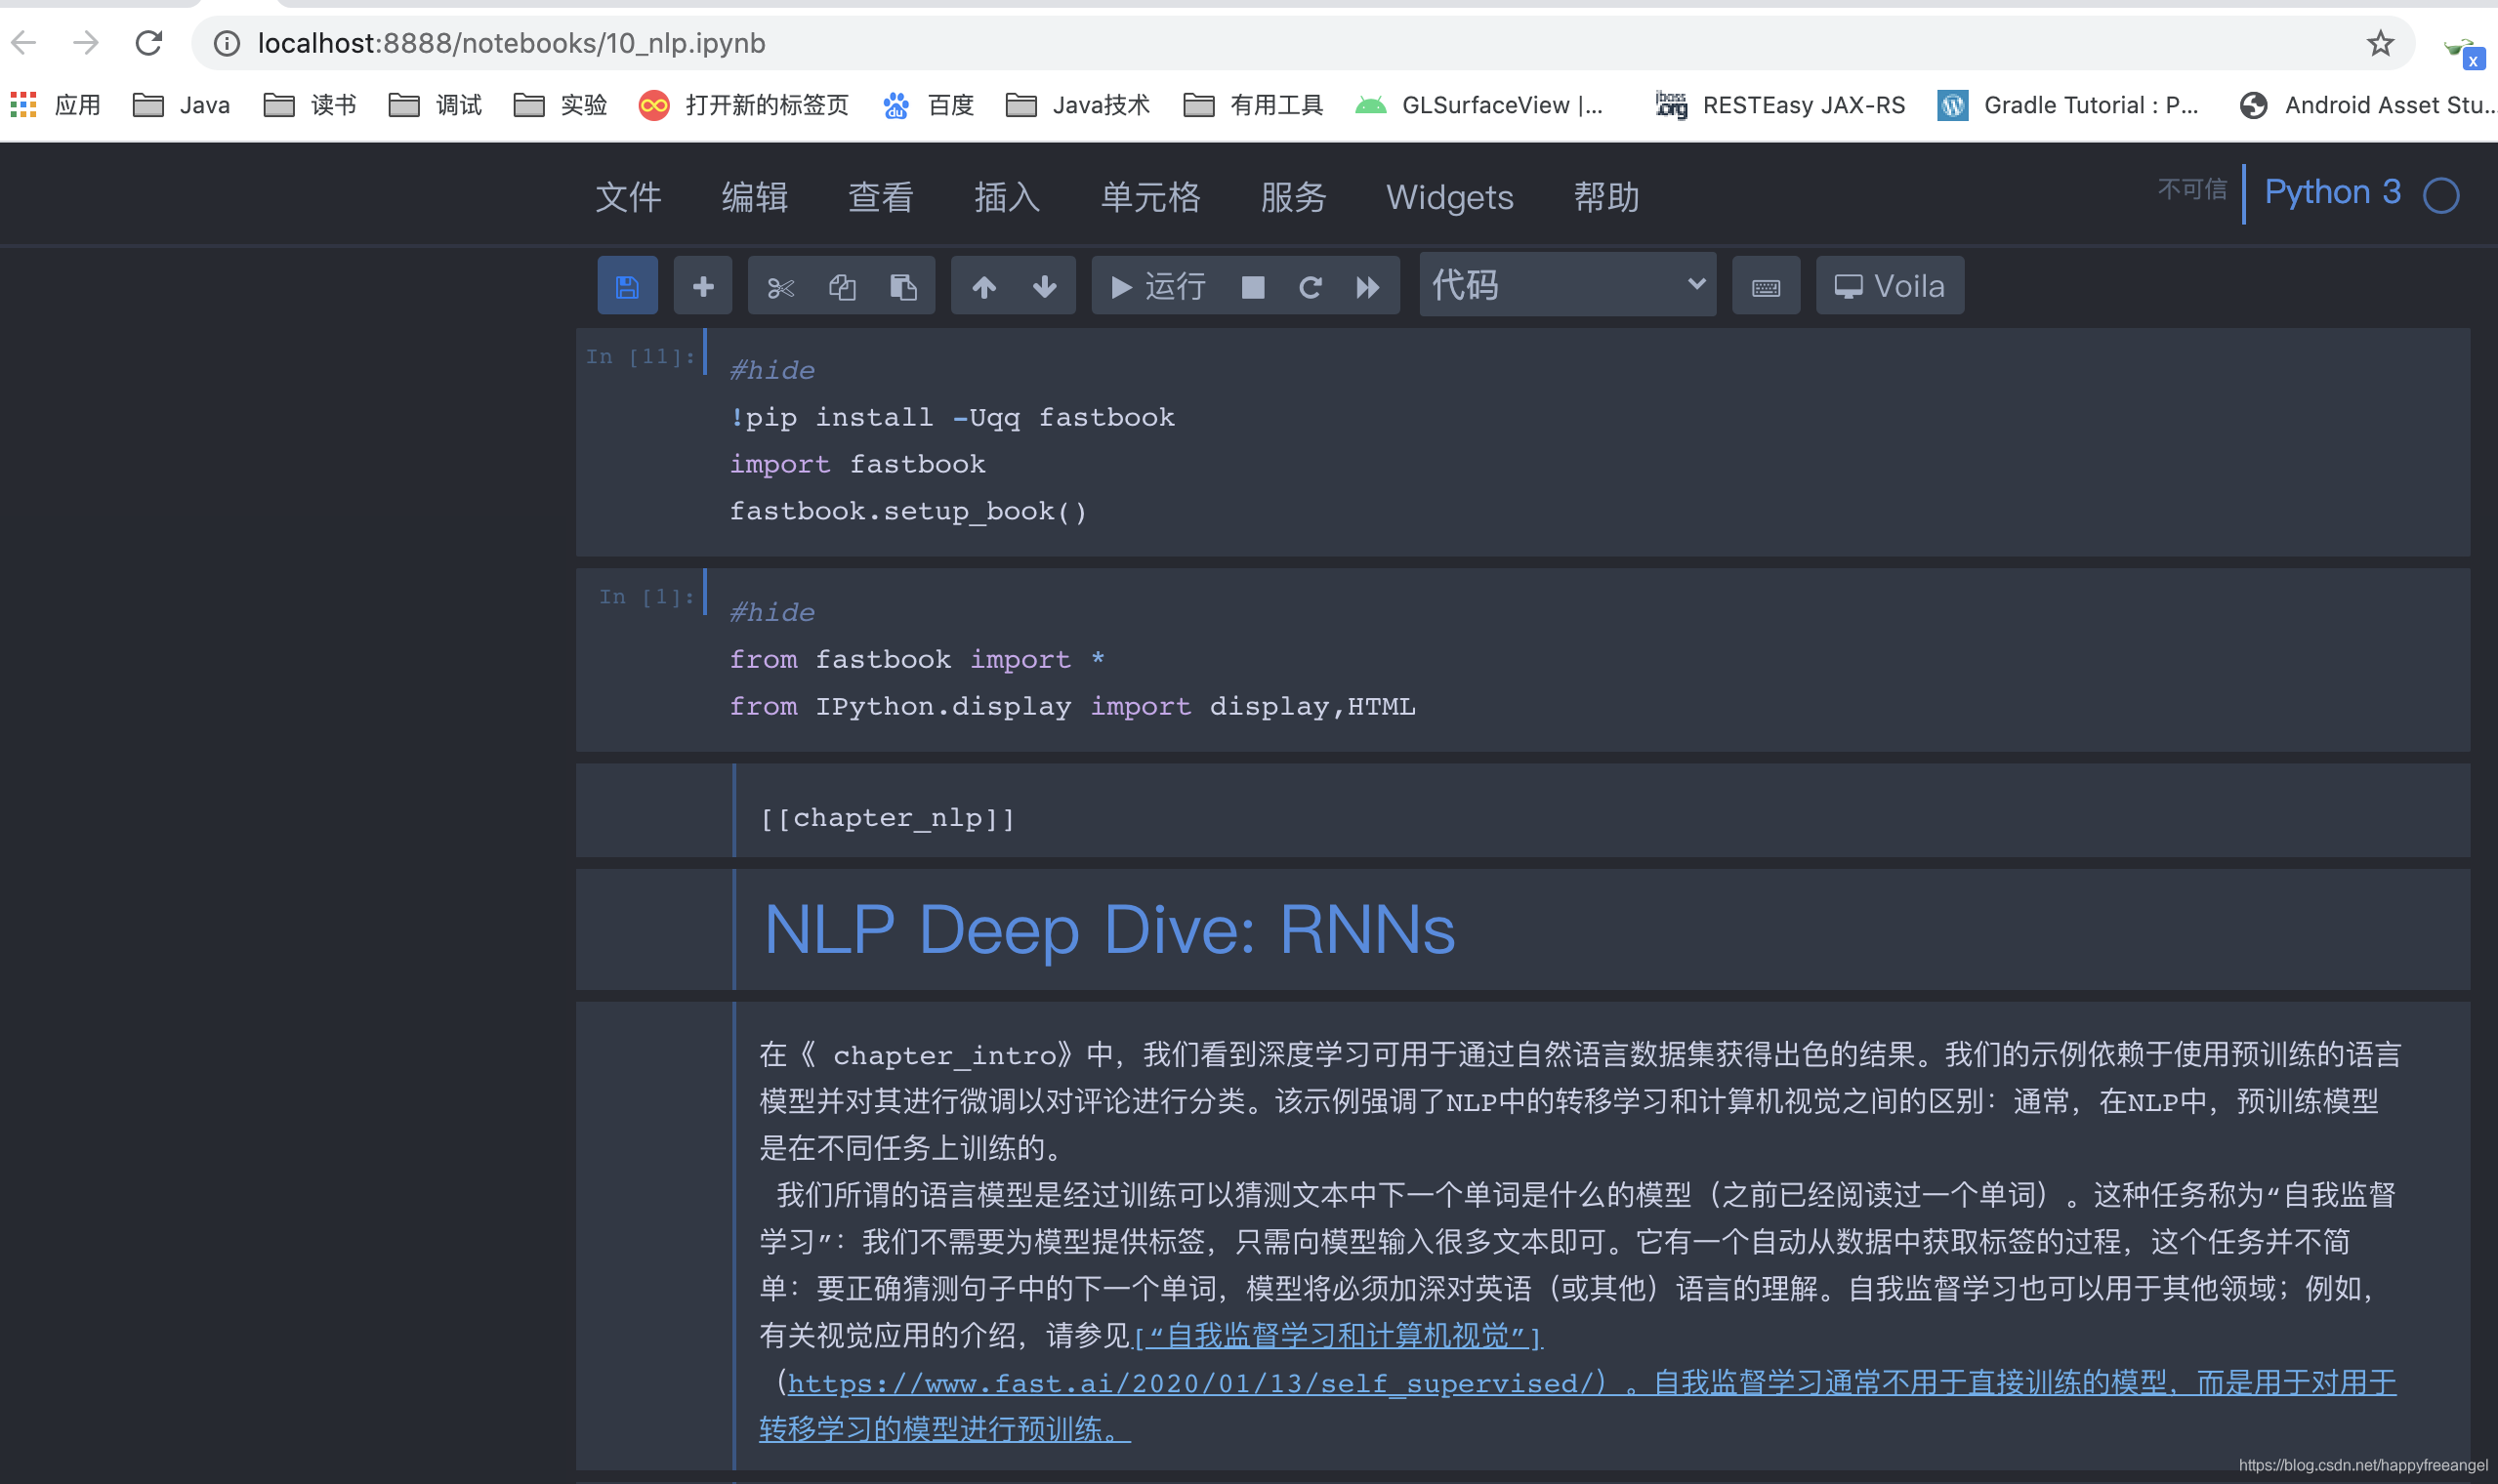Open the 自我监督学习和计算机视觉 link
The width and height of the screenshot is (2498, 1484).
click(1339, 1336)
